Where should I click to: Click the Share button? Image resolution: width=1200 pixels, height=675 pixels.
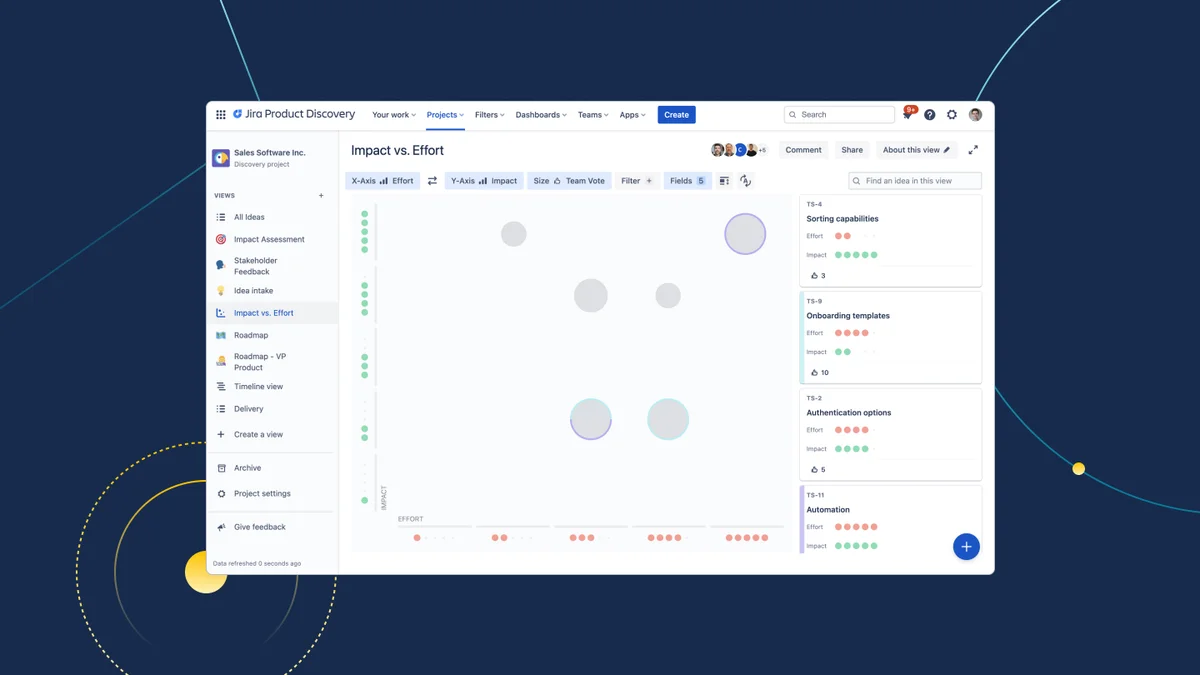(851, 149)
